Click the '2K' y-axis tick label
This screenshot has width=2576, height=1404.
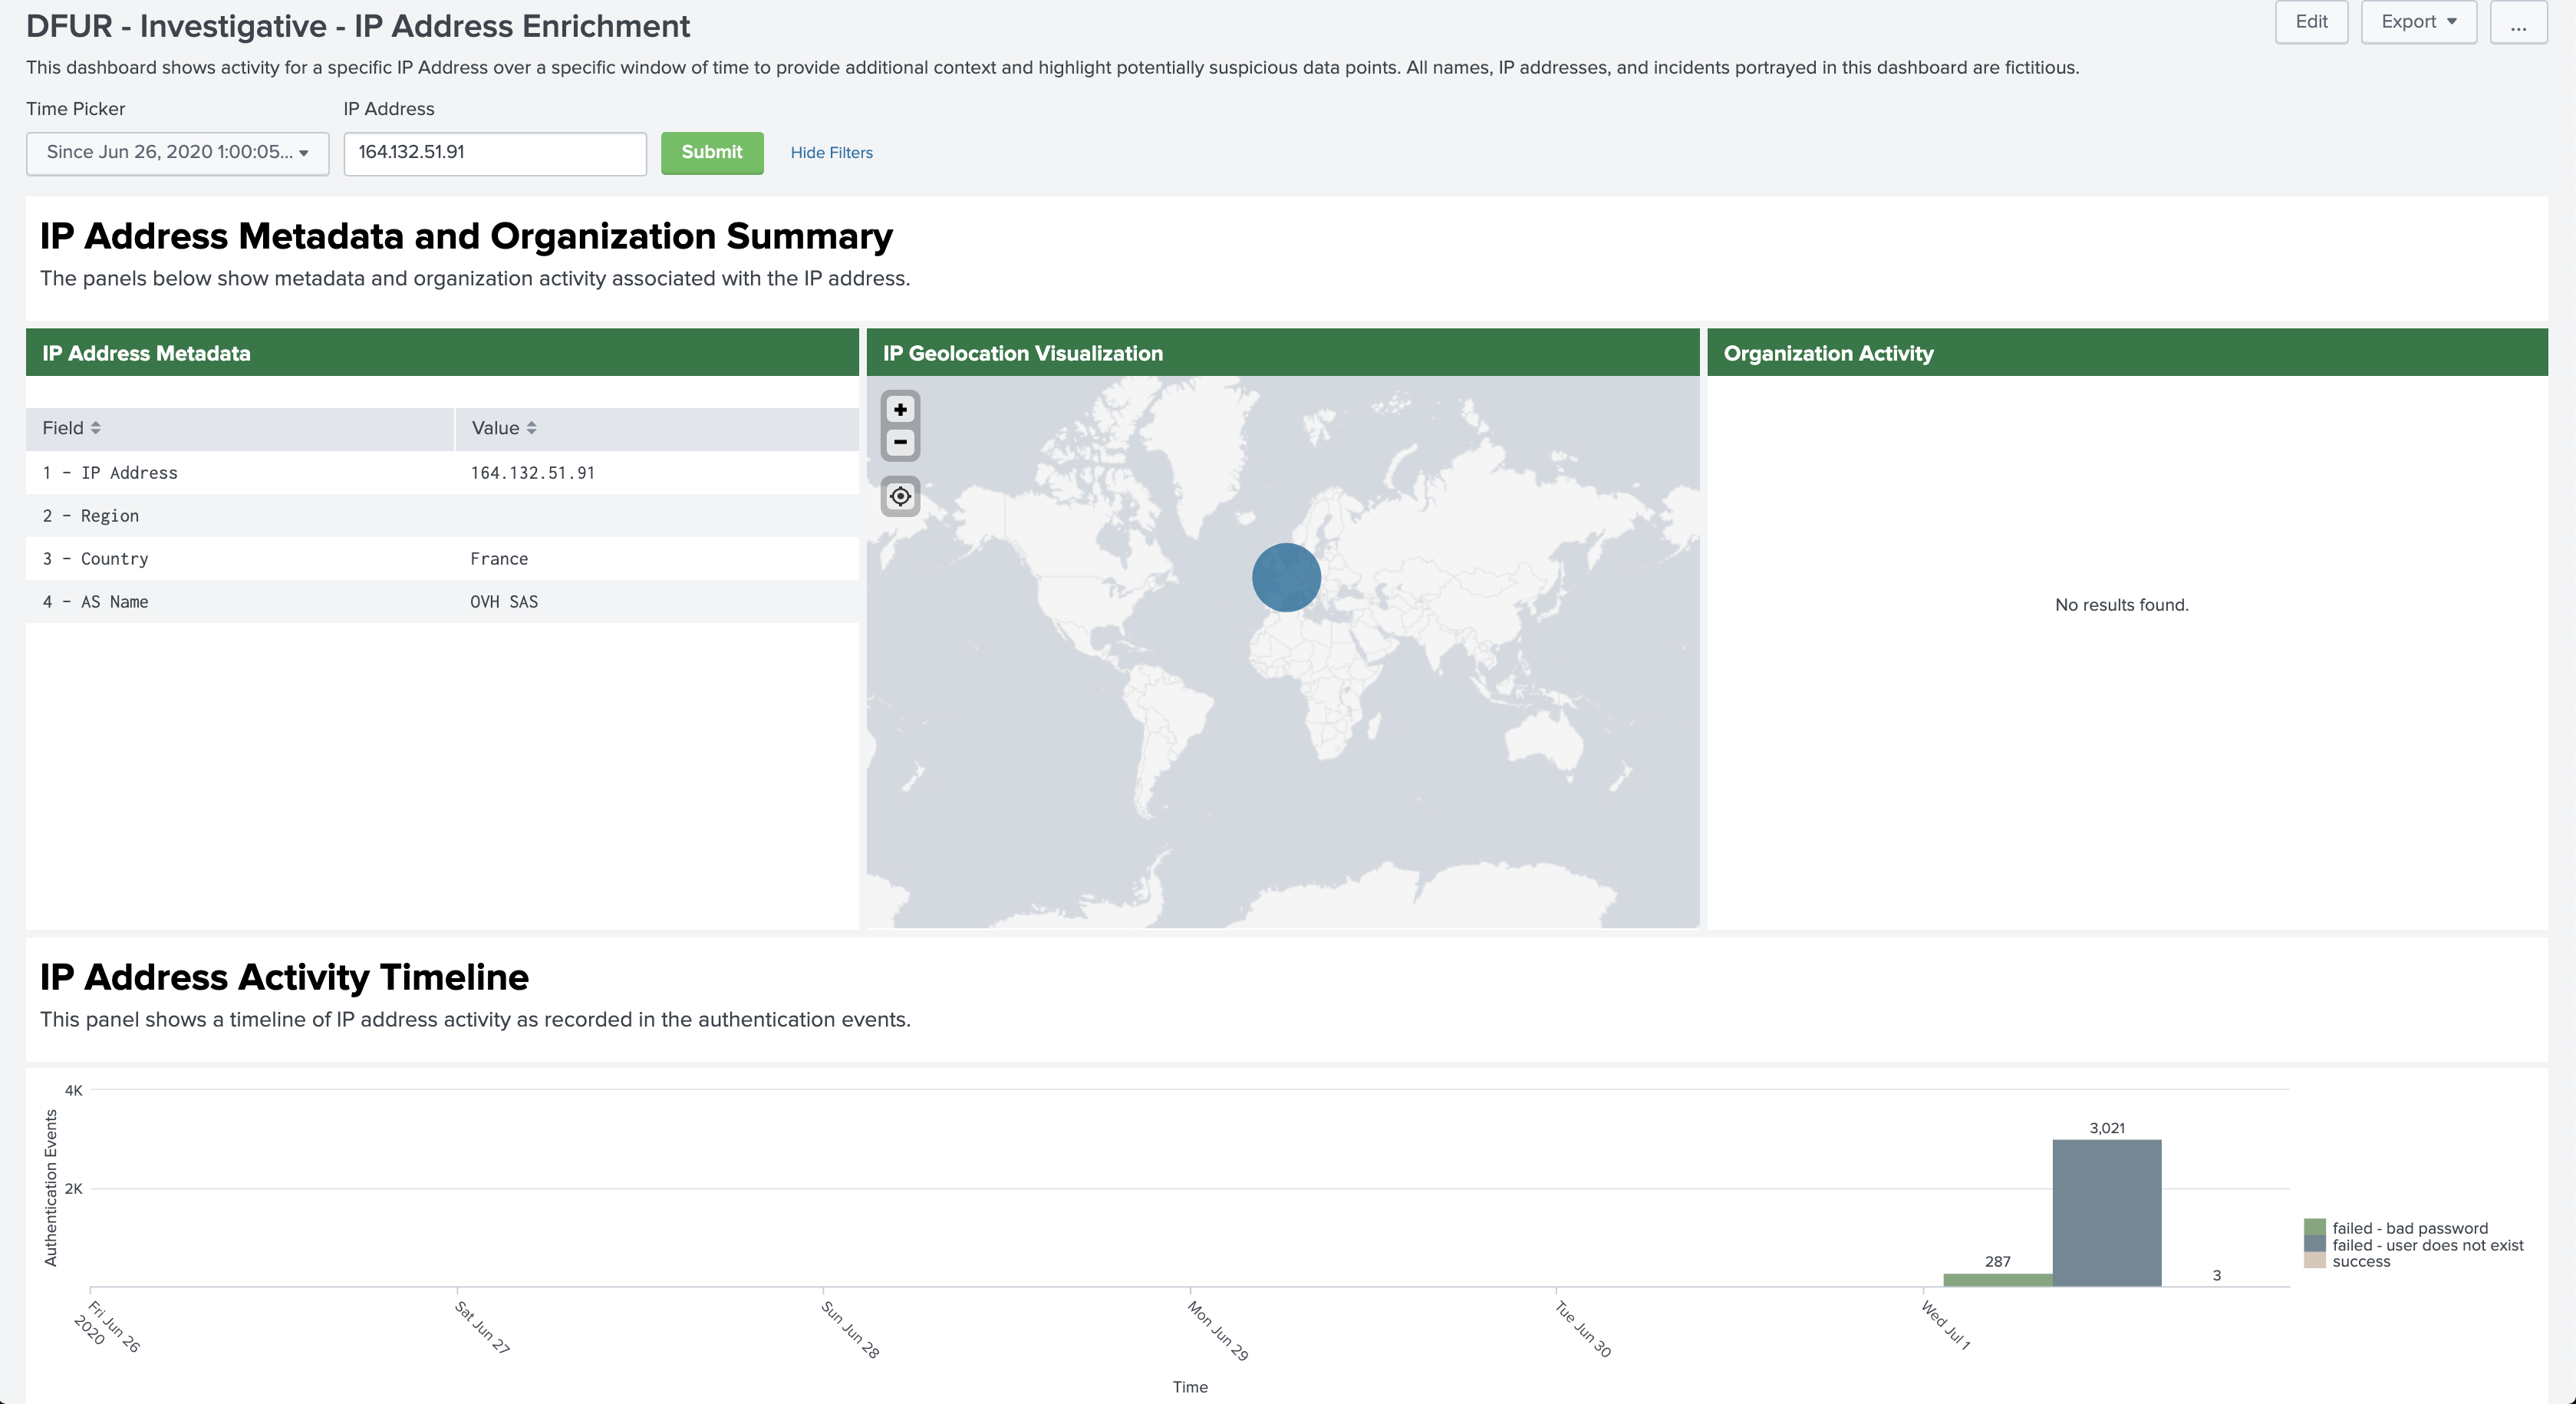point(73,1189)
